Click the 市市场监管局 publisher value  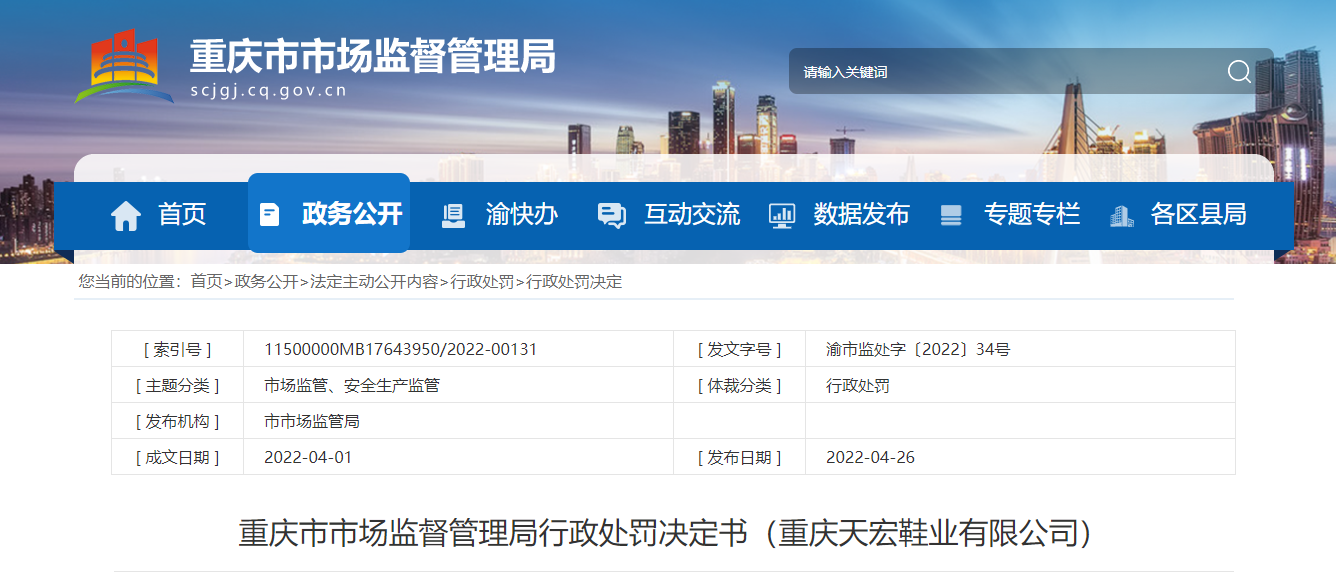click(x=312, y=421)
